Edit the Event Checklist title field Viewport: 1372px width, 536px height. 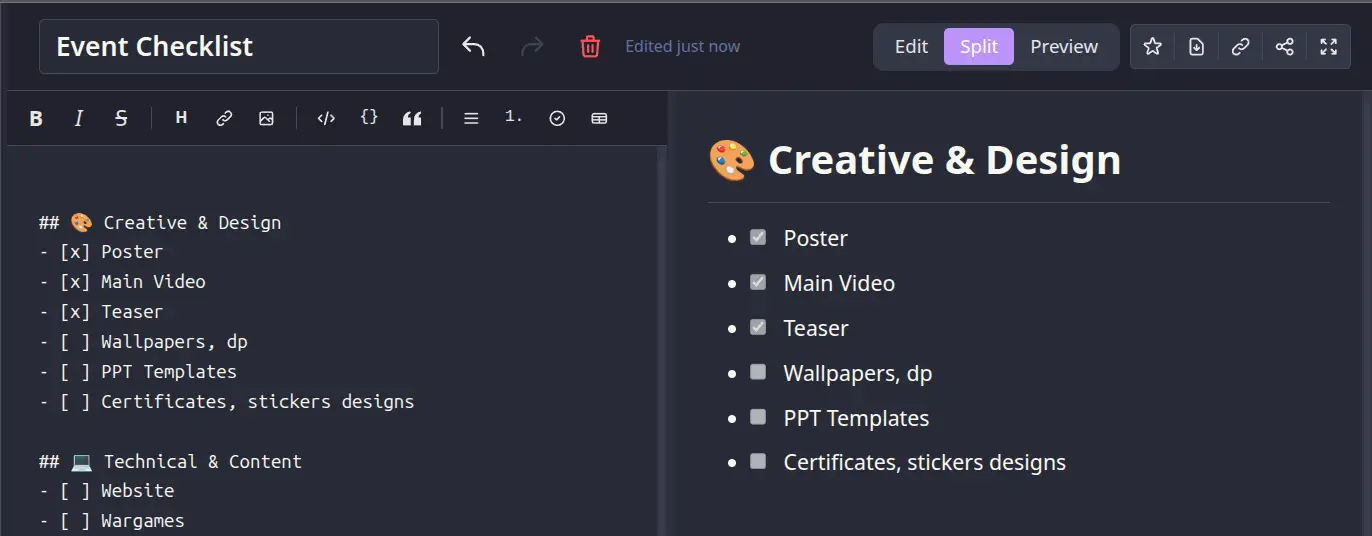click(x=239, y=46)
